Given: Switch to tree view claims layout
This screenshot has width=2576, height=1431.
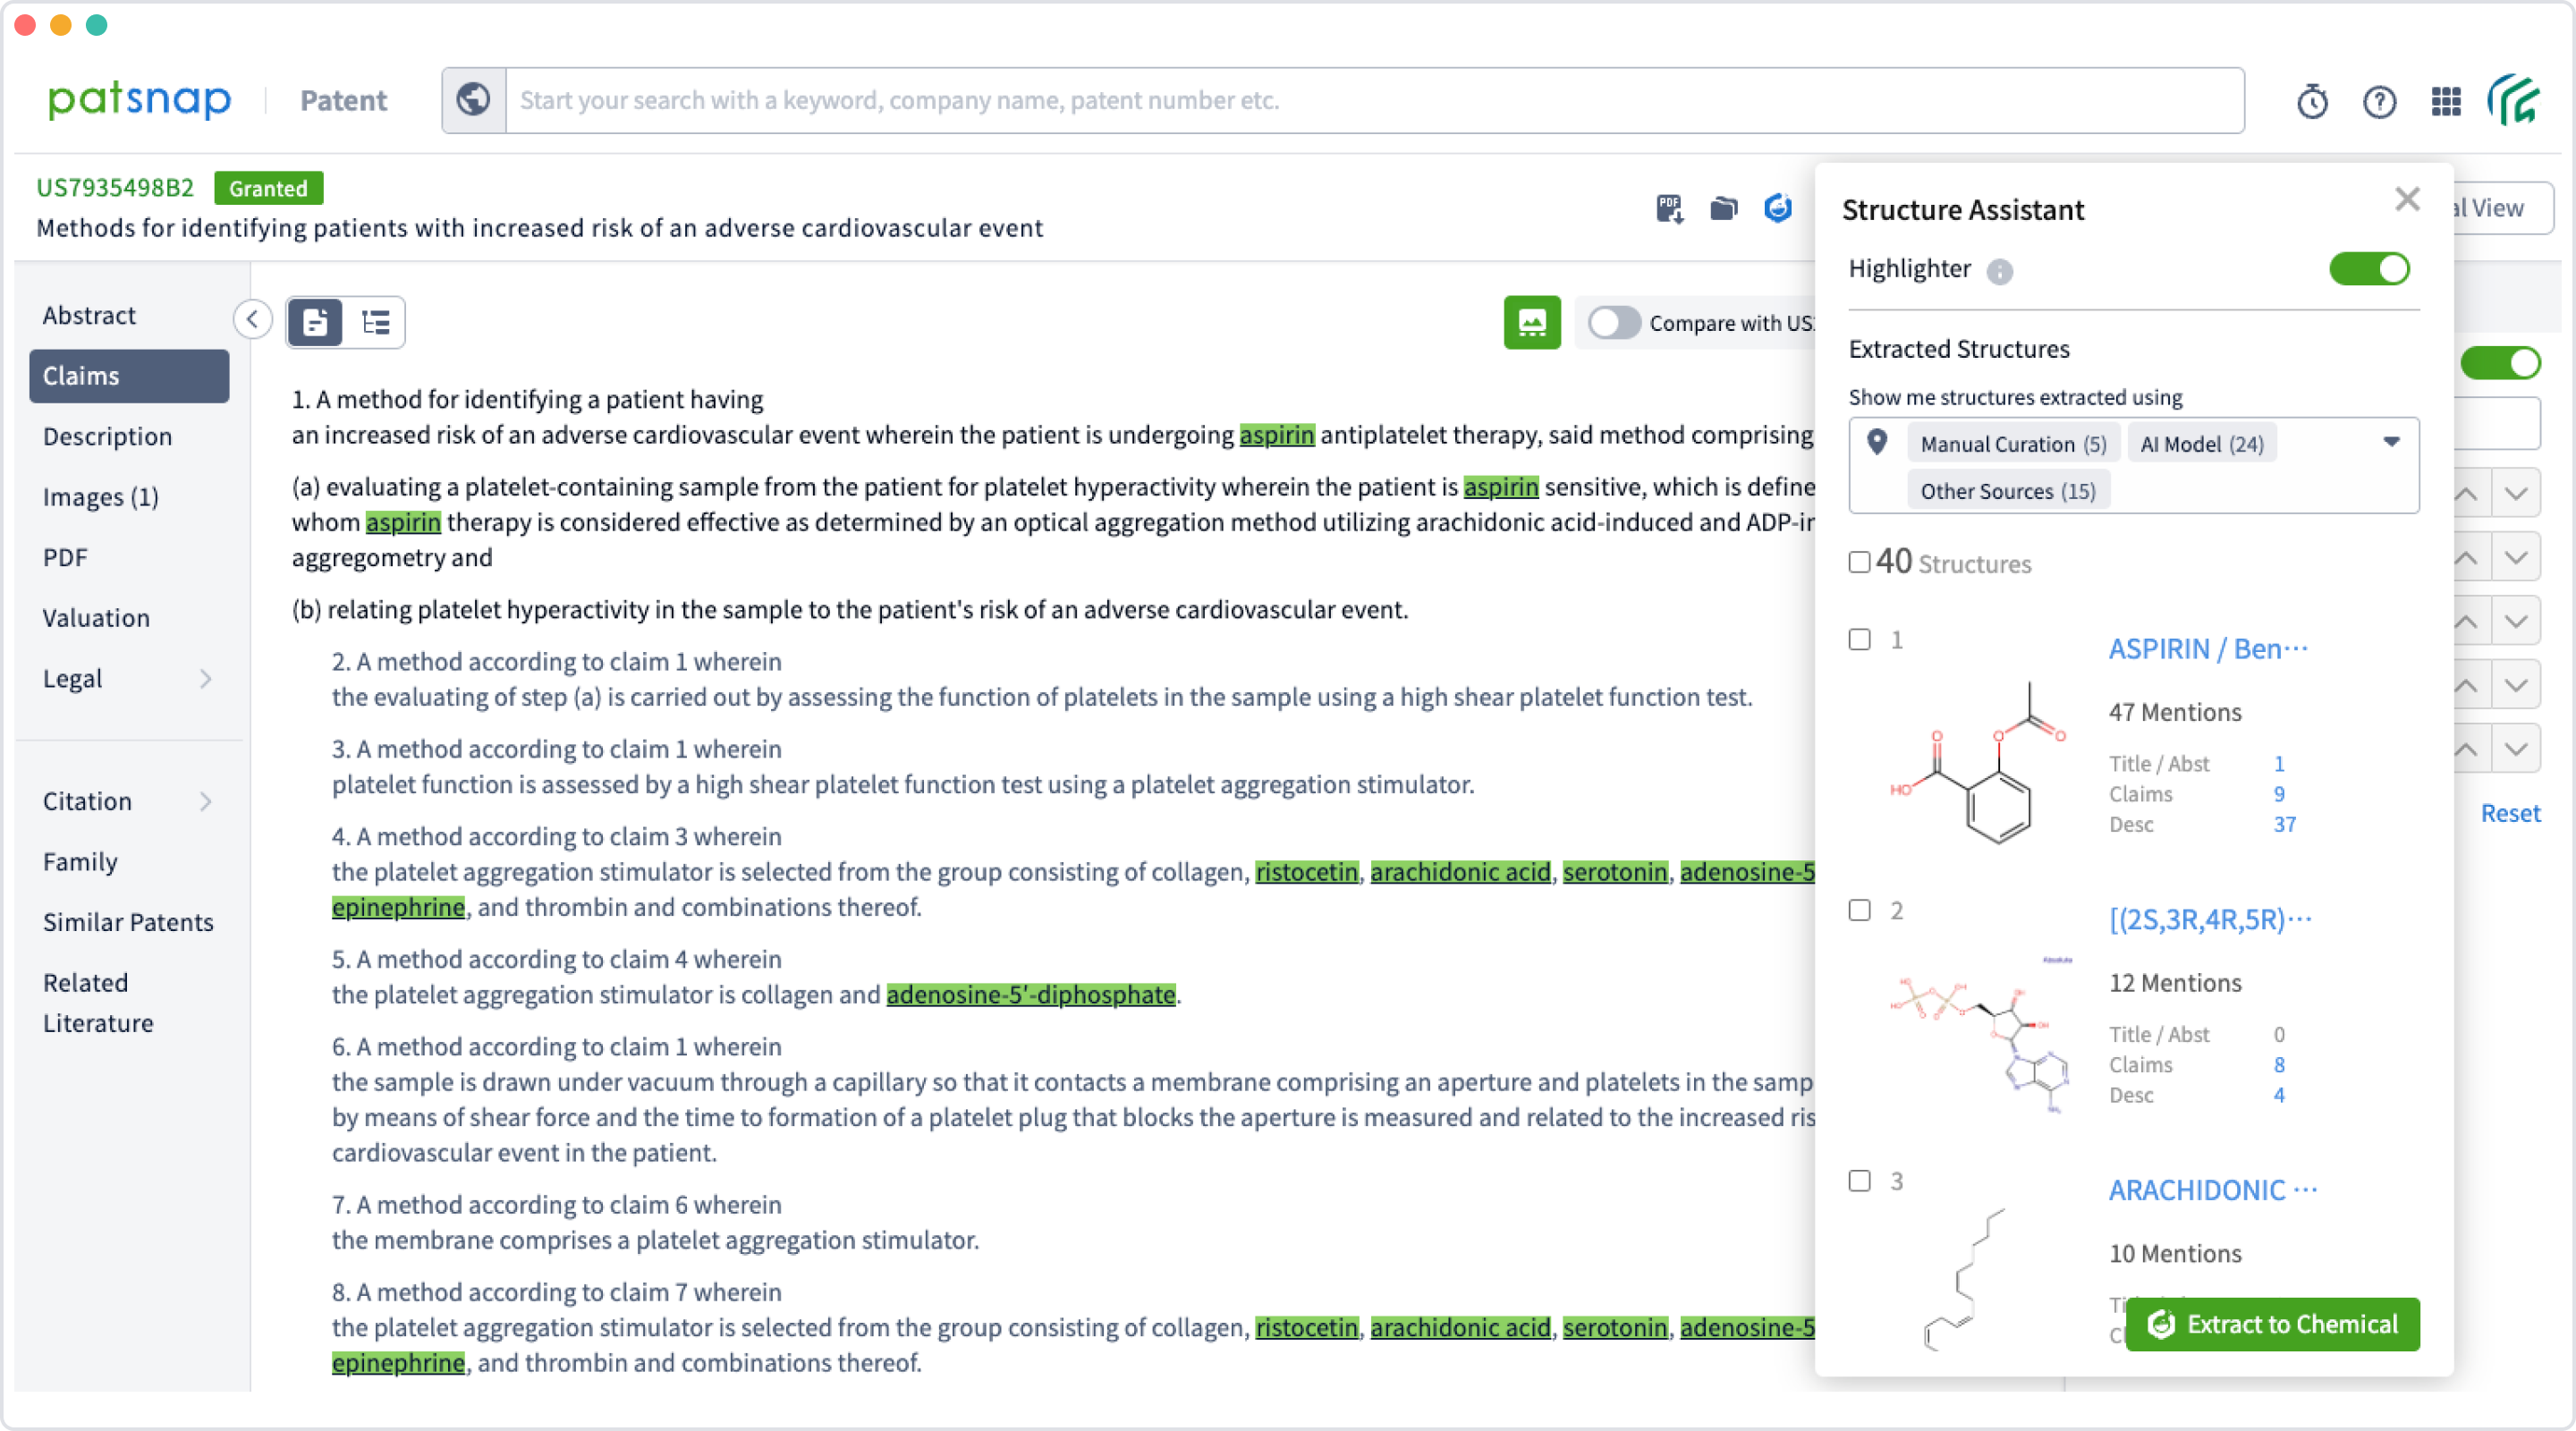Looking at the screenshot, I should (x=376, y=322).
